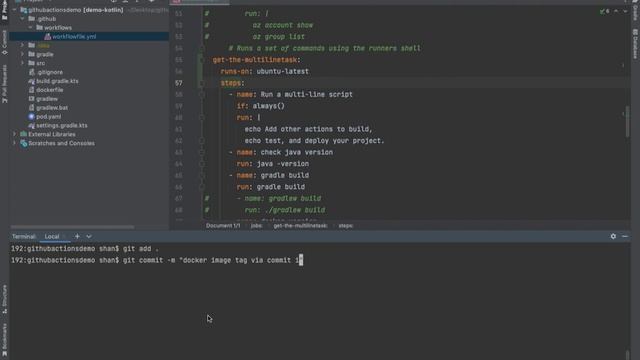Open terminal tab options dropdown arrow
This screenshot has height=360, width=640.
89,236
